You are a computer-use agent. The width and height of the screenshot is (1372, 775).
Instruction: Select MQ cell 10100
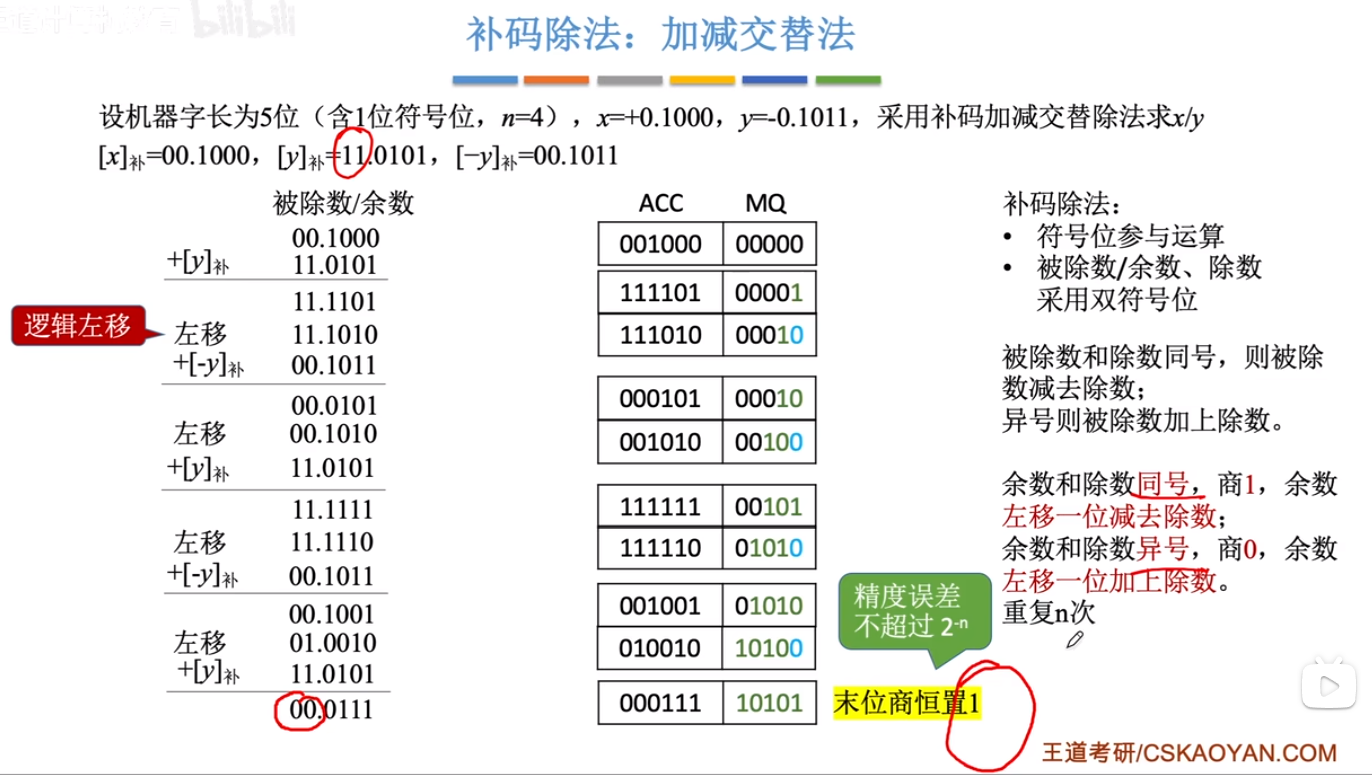(x=769, y=648)
